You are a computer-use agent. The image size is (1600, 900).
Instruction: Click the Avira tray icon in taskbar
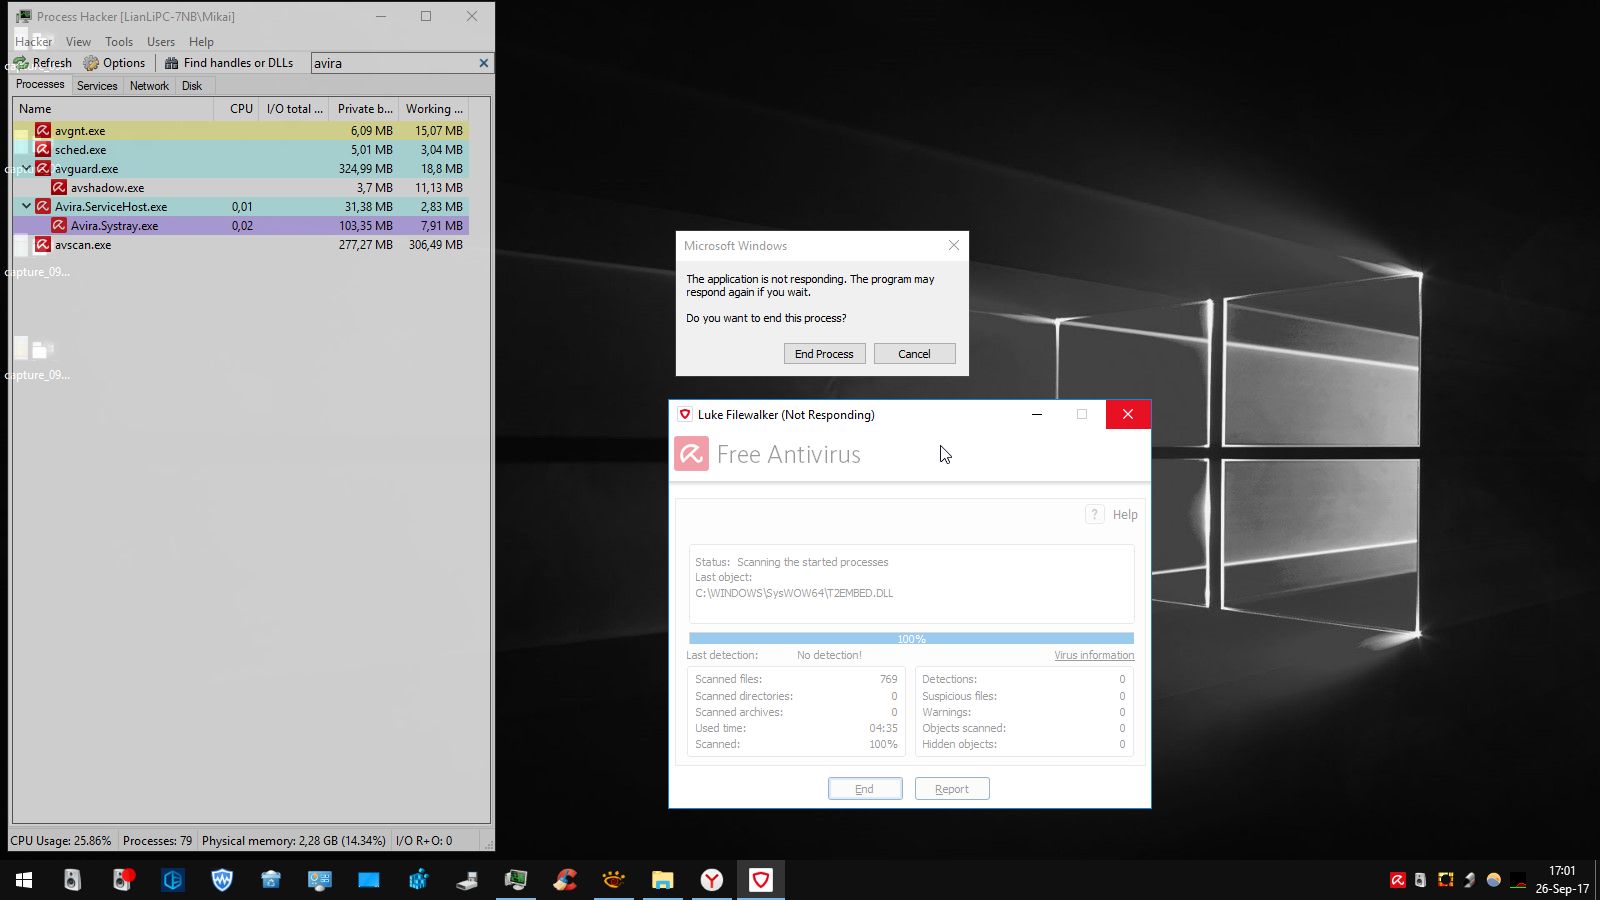[x=1397, y=880]
